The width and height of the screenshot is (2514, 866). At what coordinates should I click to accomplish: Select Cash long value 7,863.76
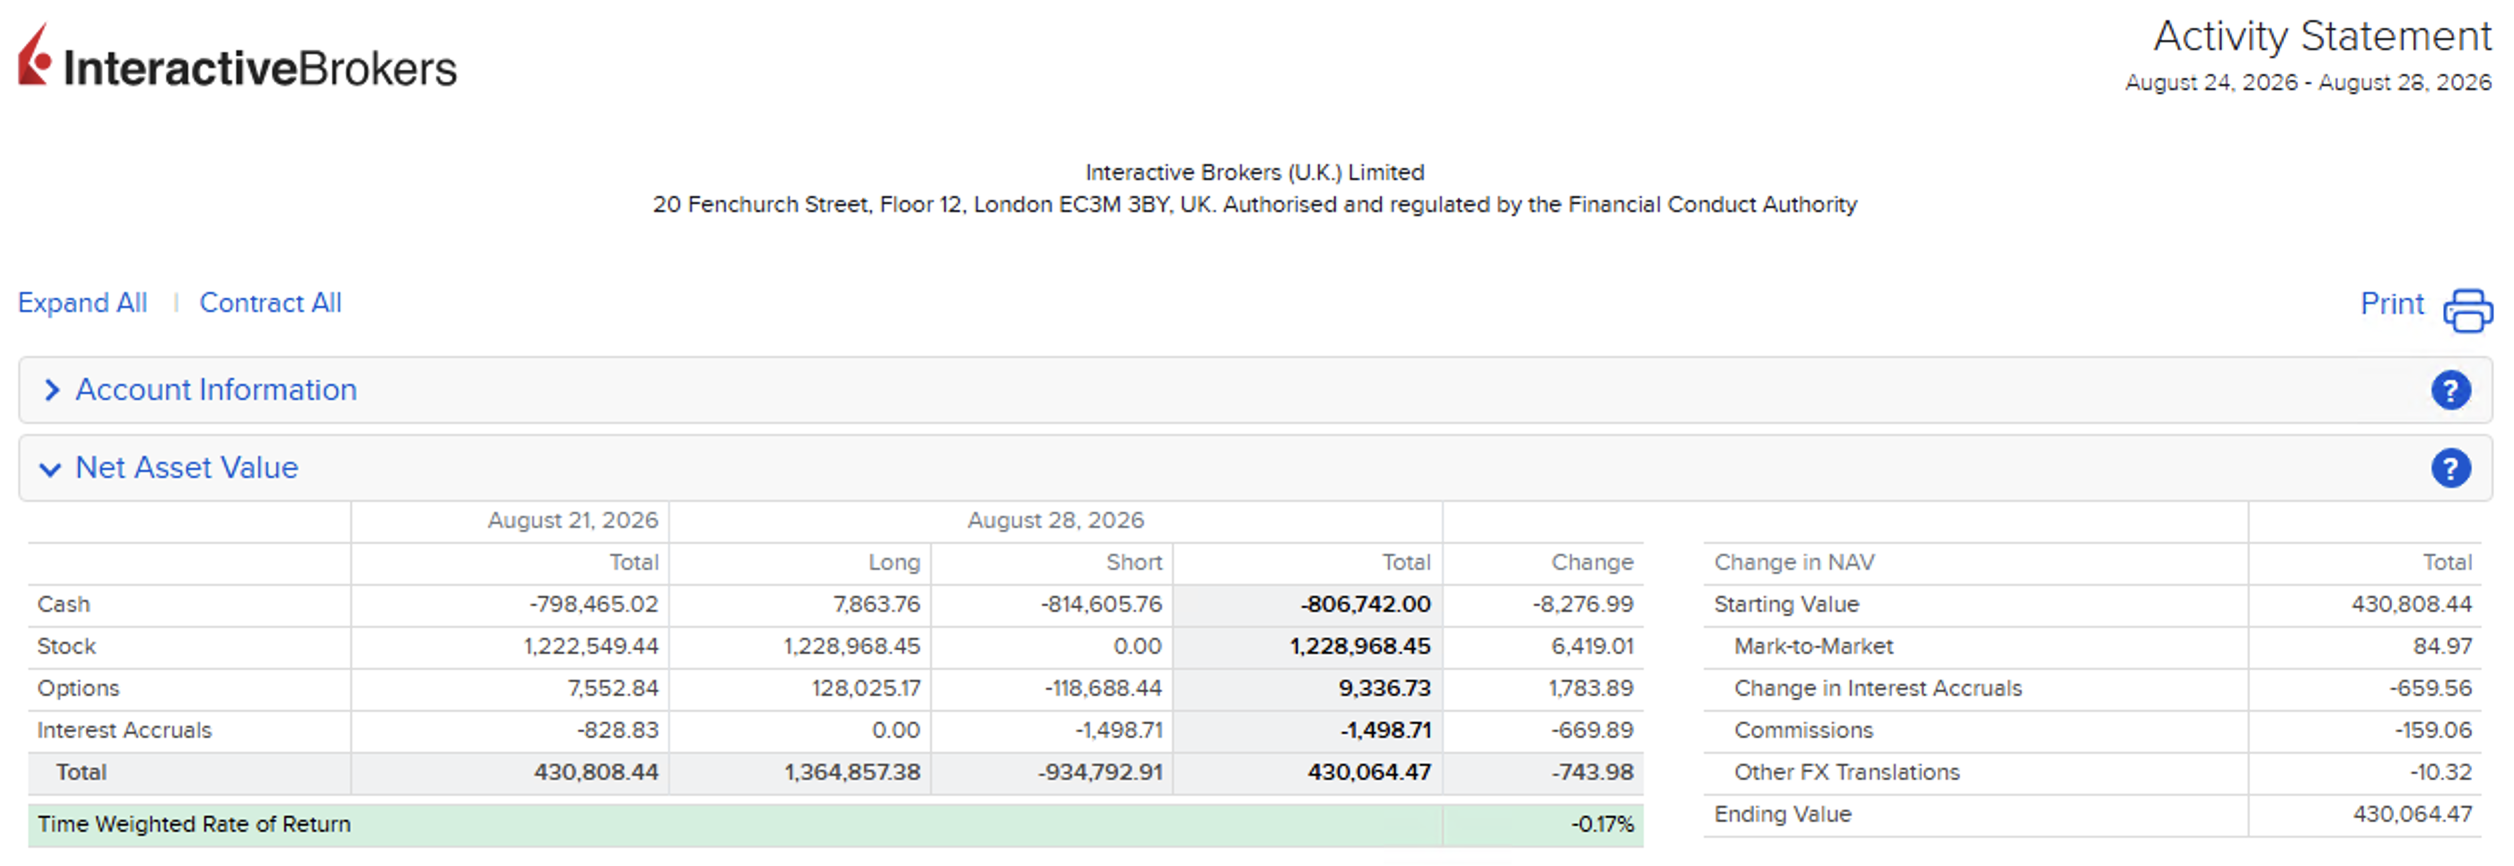point(877,604)
